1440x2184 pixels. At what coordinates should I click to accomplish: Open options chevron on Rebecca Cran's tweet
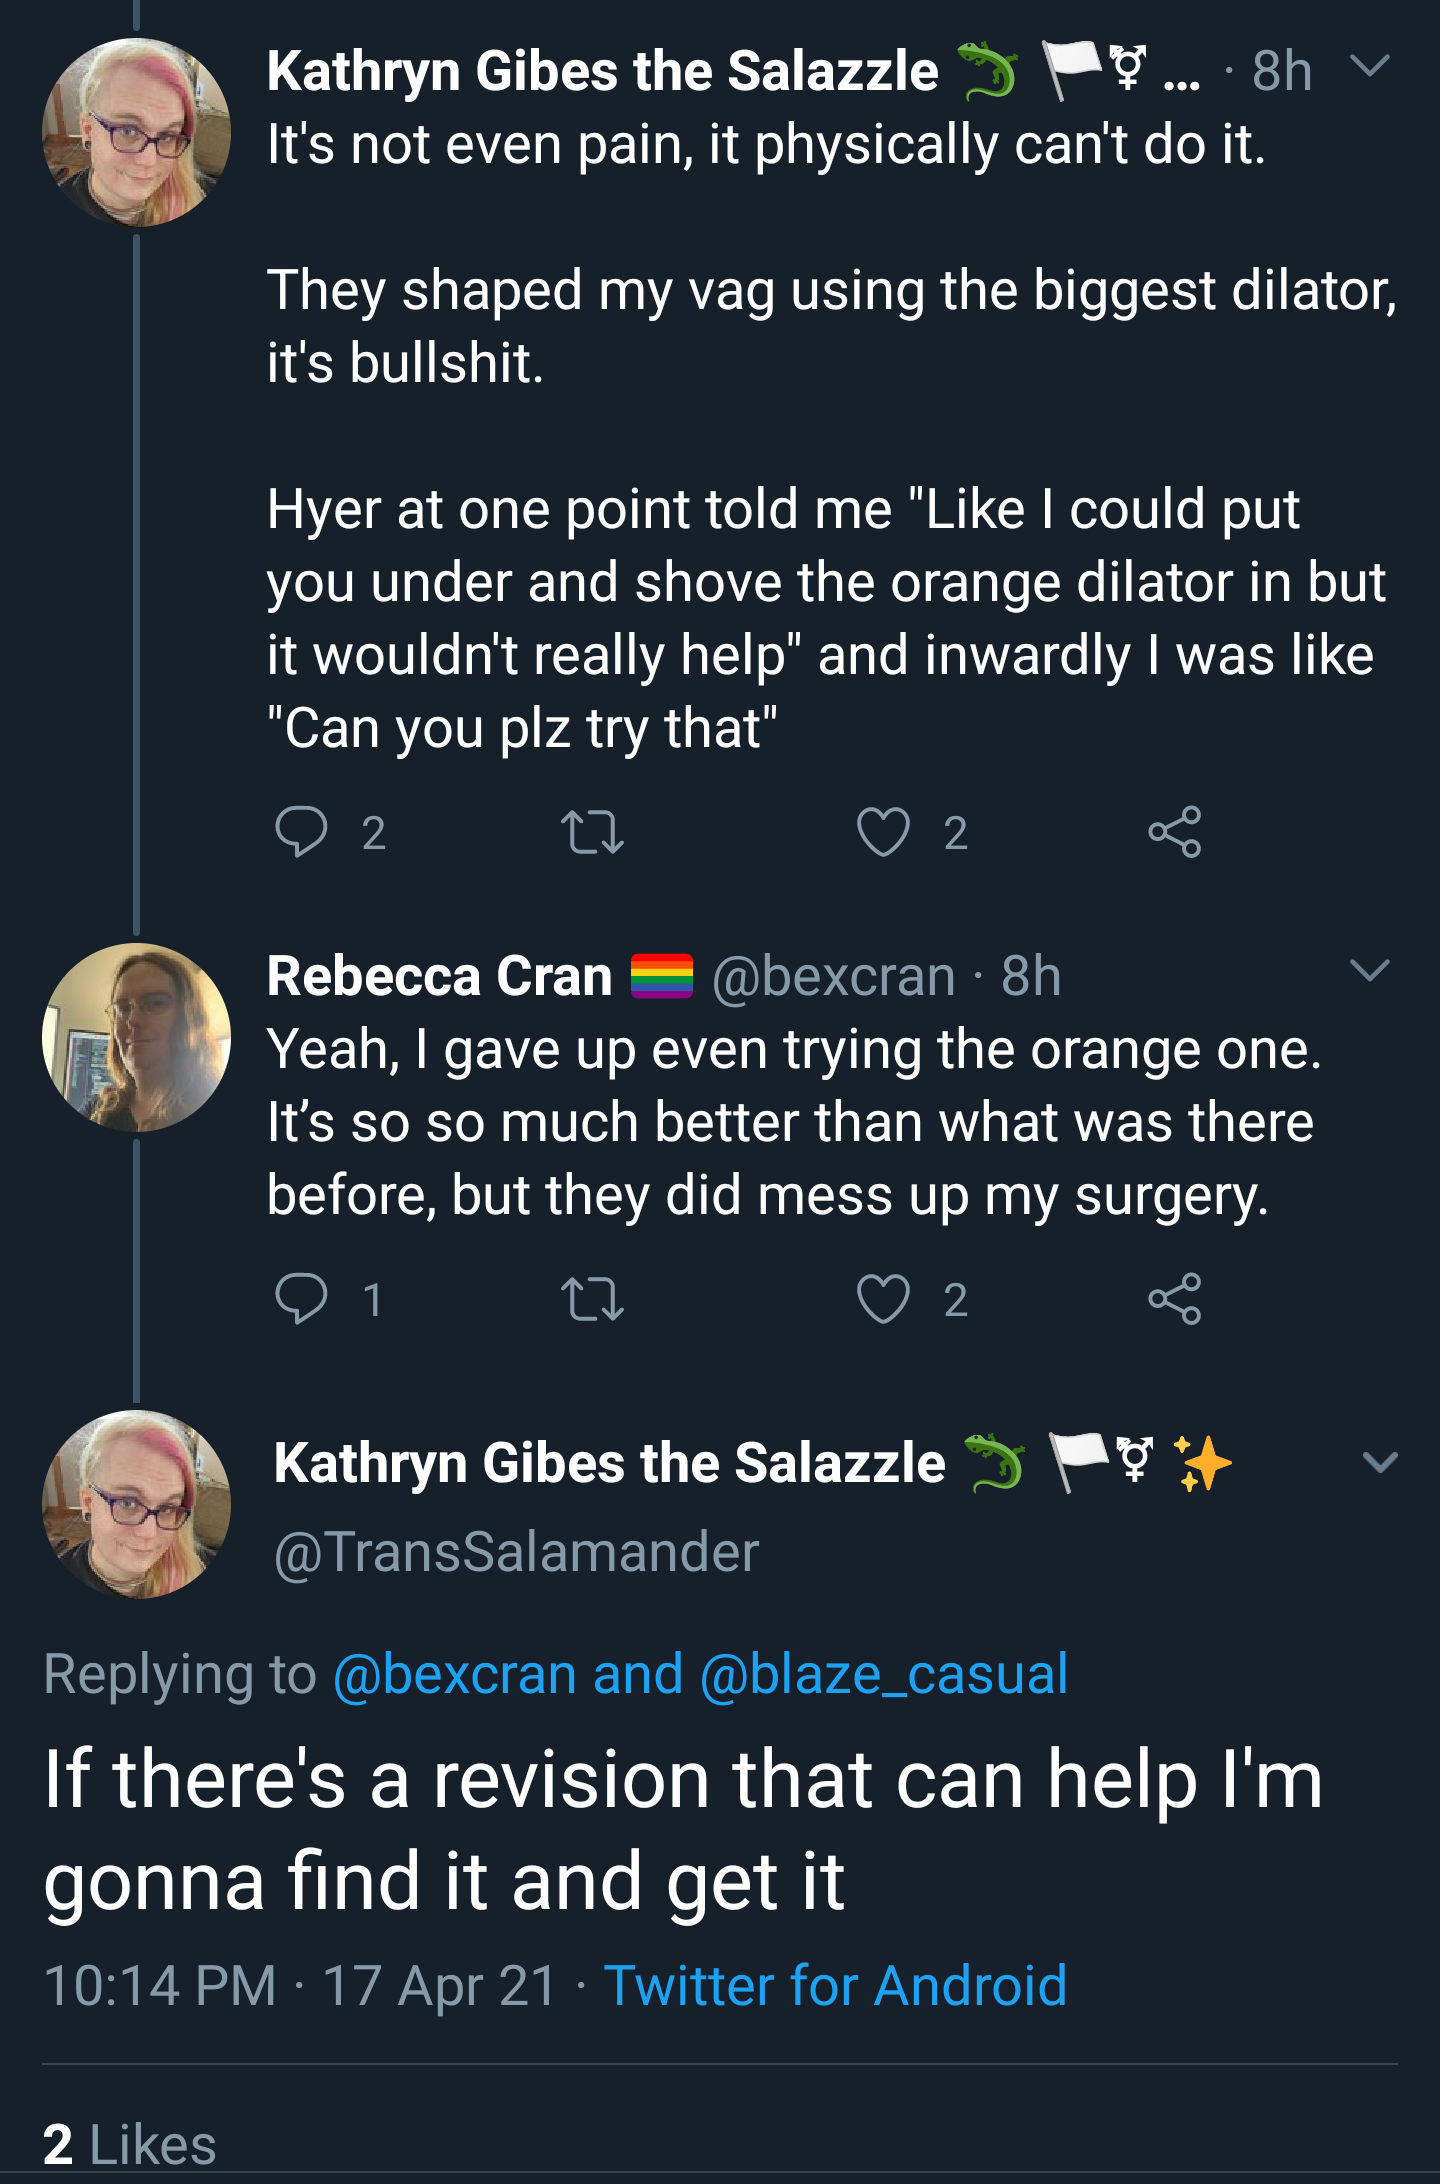pyautogui.click(x=1370, y=970)
